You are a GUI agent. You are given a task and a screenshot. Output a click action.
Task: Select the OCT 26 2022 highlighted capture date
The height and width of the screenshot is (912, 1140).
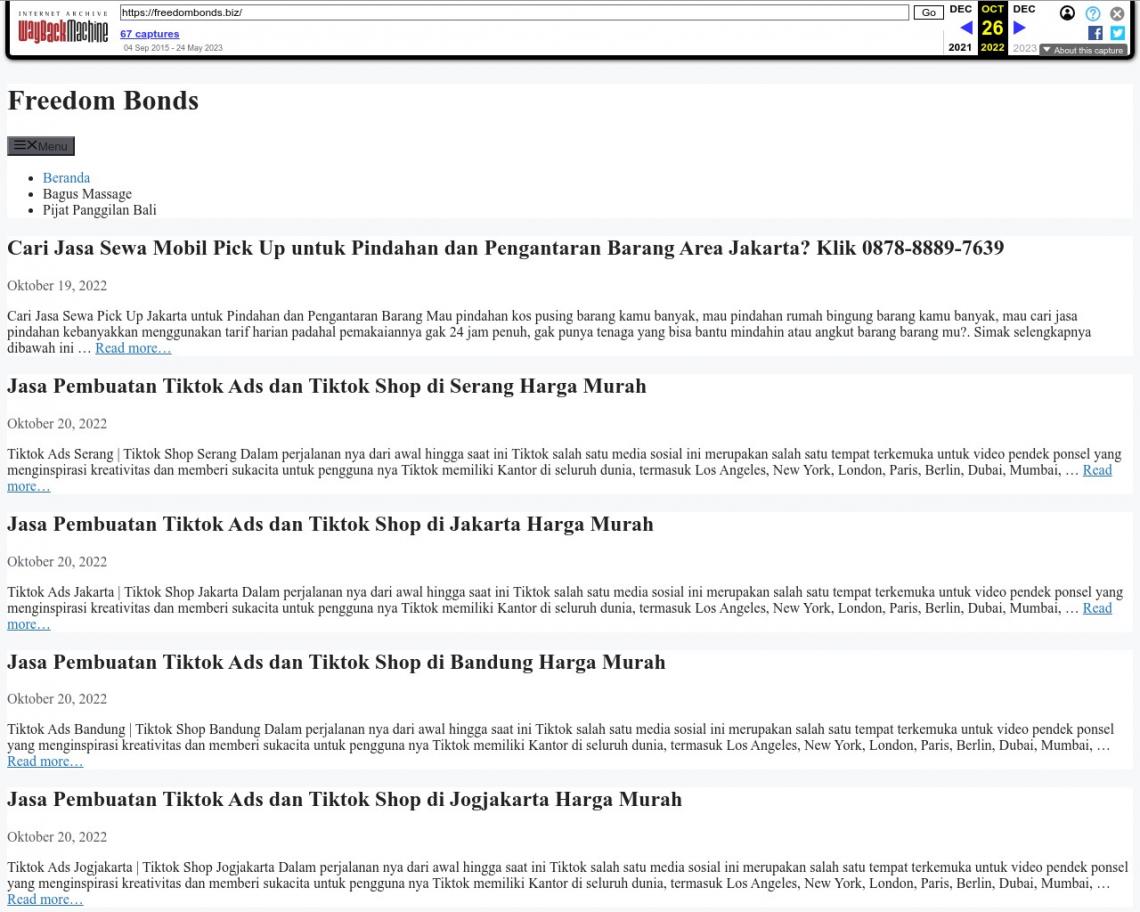click(992, 28)
